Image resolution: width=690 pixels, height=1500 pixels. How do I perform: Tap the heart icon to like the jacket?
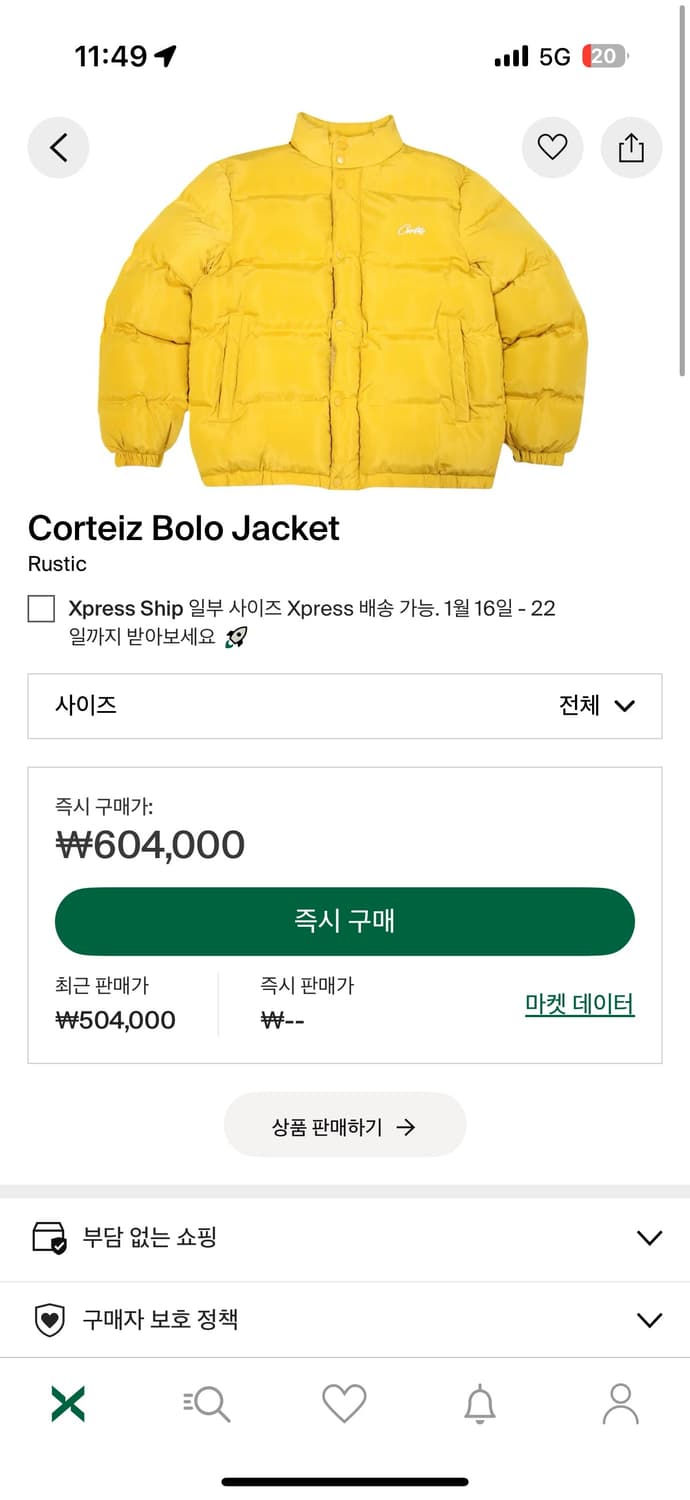point(553,147)
